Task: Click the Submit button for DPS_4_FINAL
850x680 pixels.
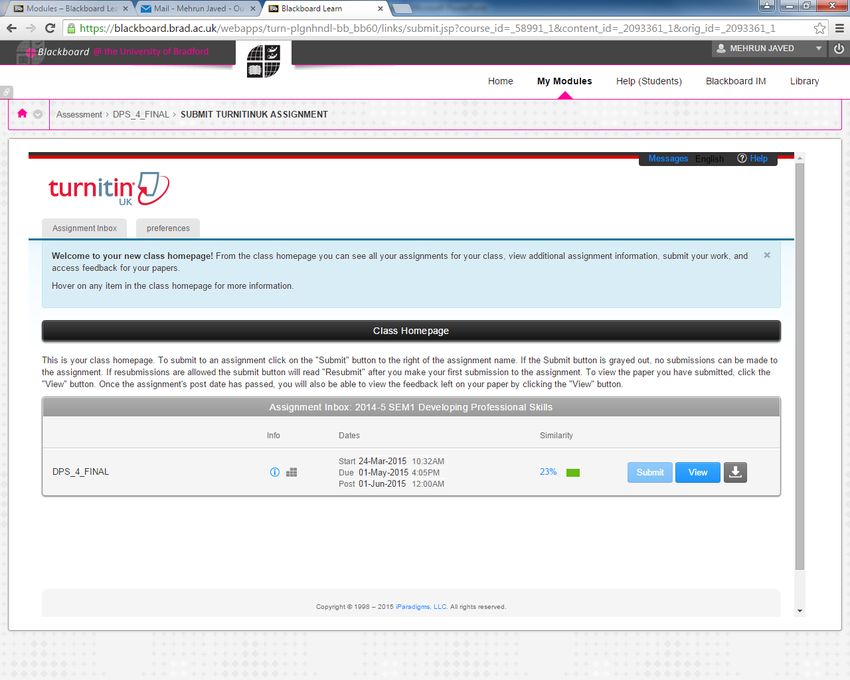Action: [650, 472]
